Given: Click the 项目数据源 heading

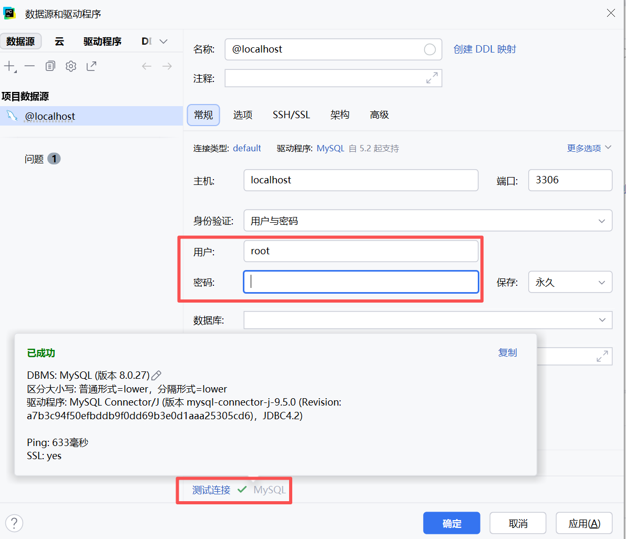Looking at the screenshot, I should click(x=25, y=96).
